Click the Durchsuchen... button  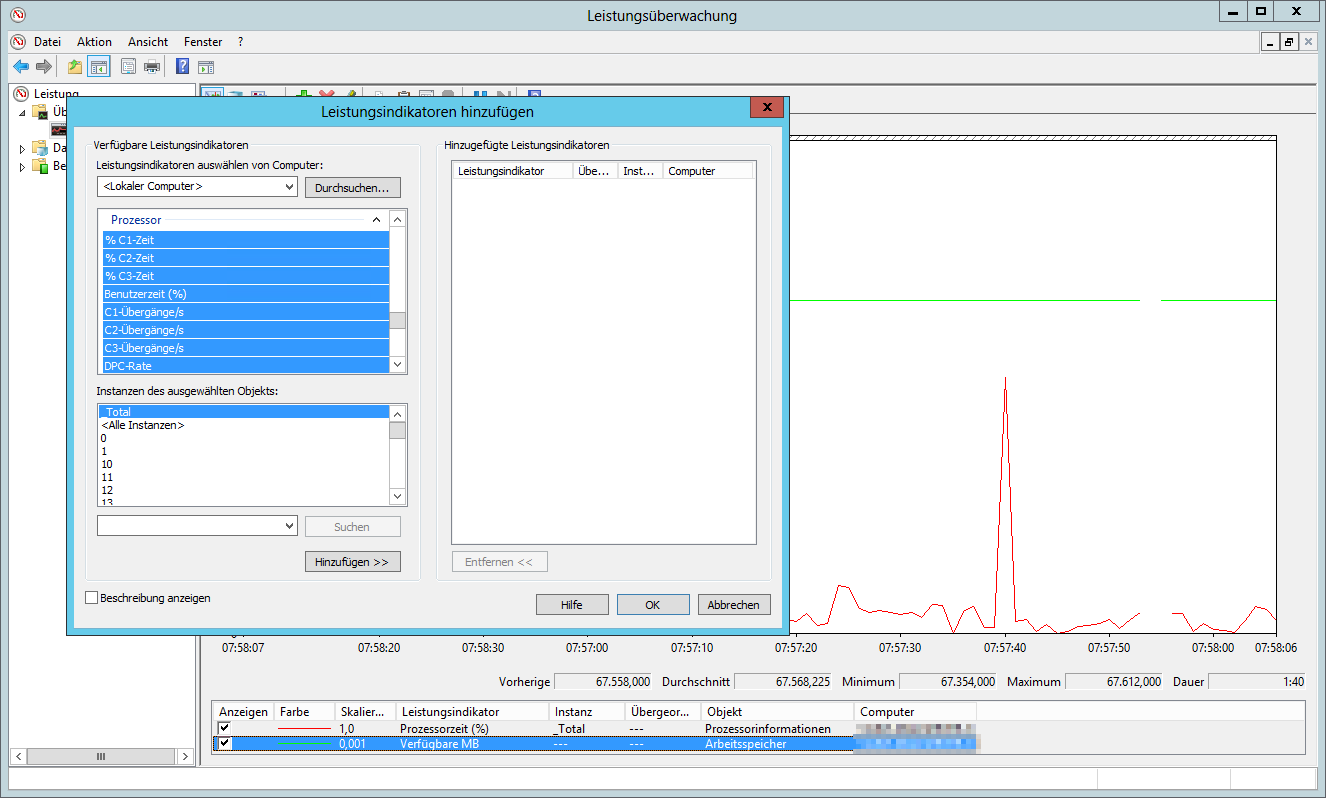point(352,188)
